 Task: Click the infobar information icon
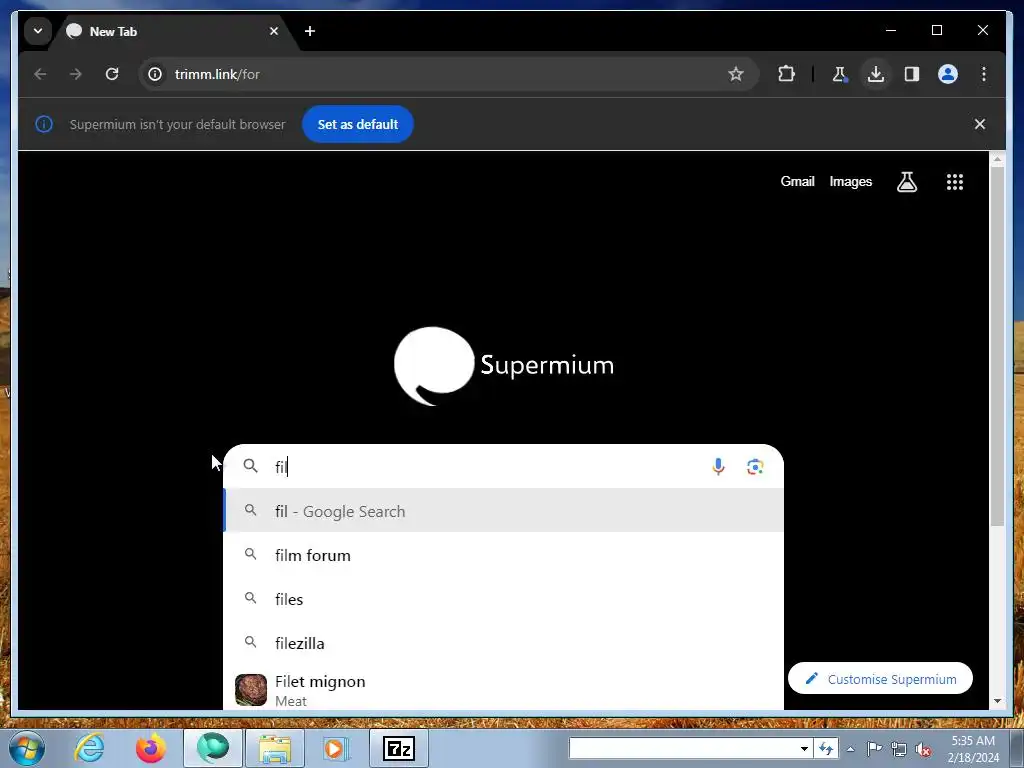(x=44, y=124)
